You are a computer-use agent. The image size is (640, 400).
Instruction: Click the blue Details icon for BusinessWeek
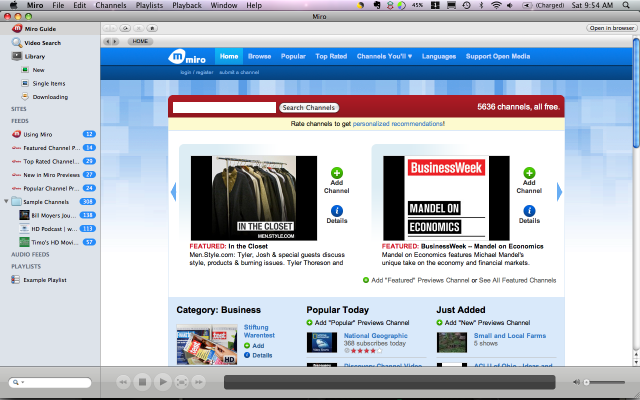(529, 210)
